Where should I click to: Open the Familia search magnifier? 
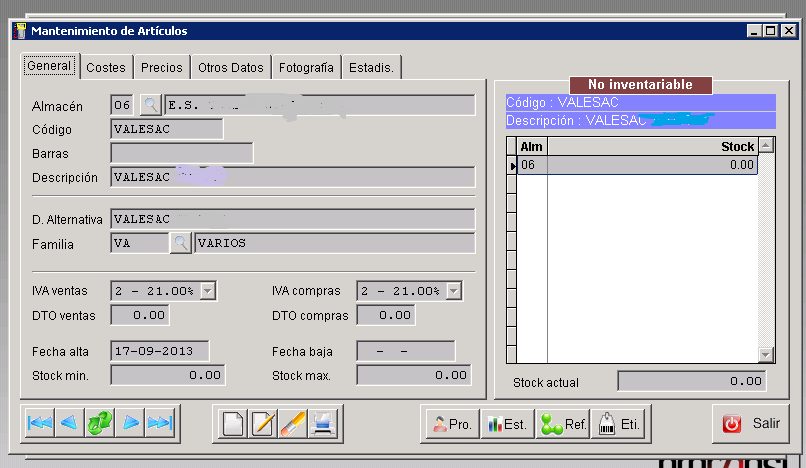click(x=180, y=242)
